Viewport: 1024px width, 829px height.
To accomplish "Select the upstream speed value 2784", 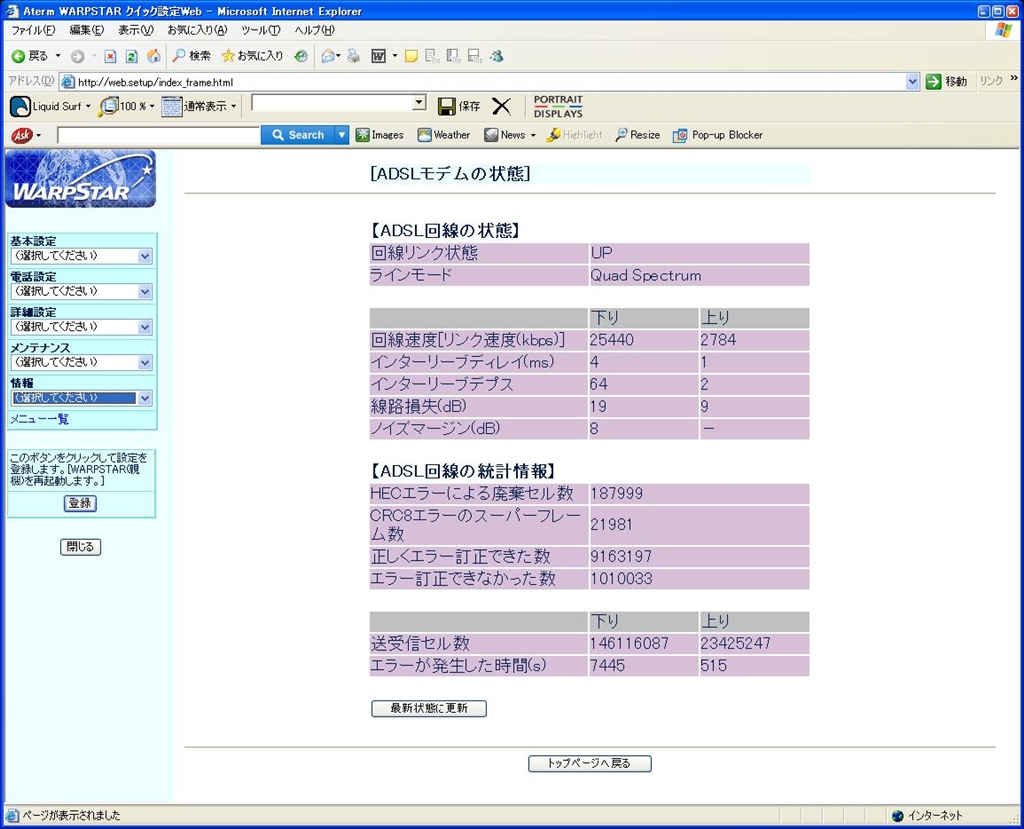I will (718, 340).
